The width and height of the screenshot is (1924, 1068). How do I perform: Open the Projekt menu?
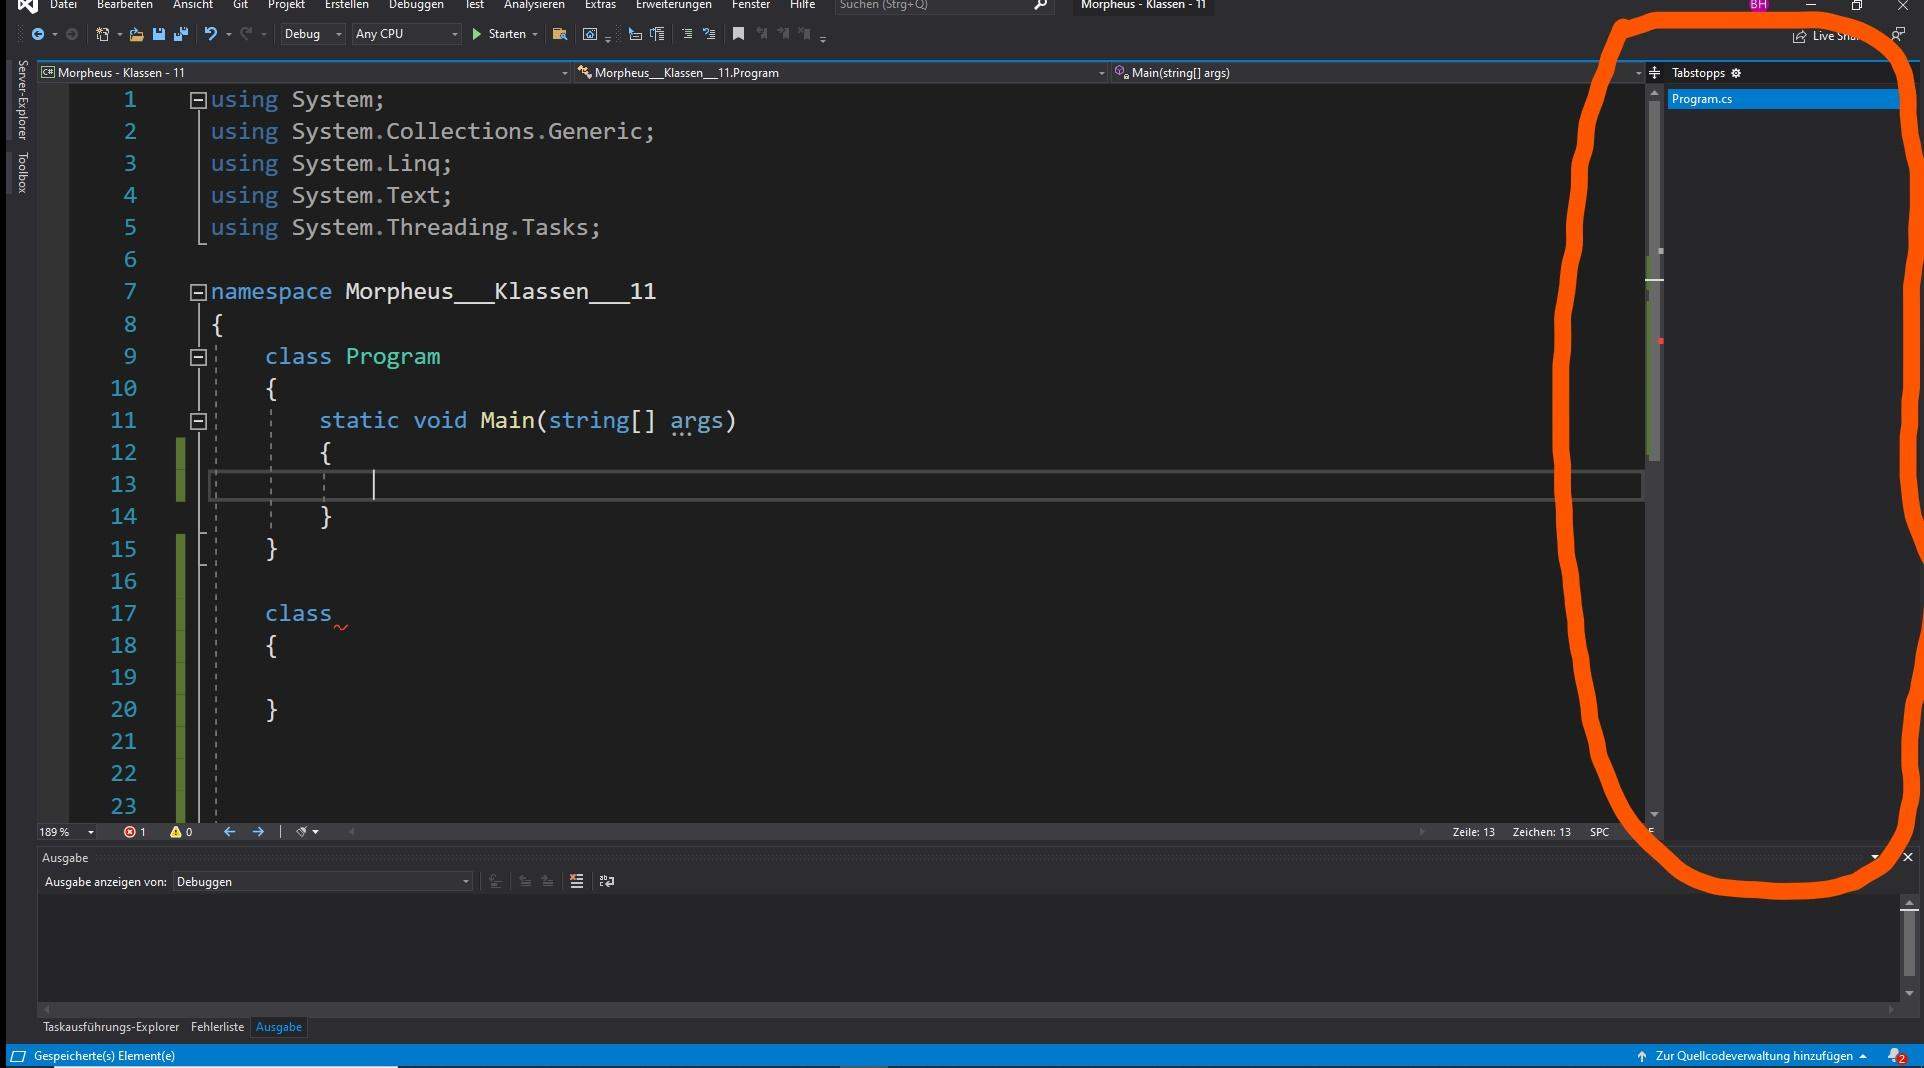point(286,5)
